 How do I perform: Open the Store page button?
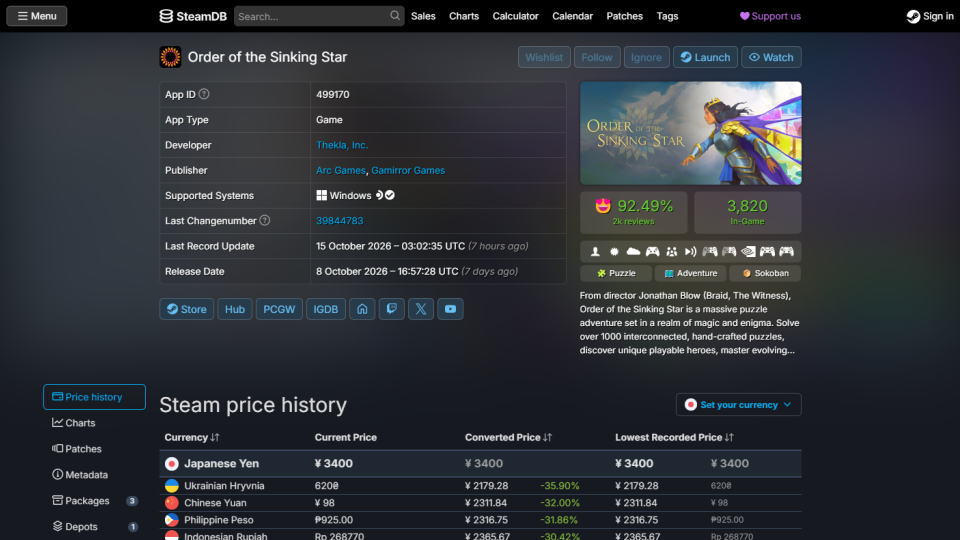pyautogui.click(x=187, y=309)
